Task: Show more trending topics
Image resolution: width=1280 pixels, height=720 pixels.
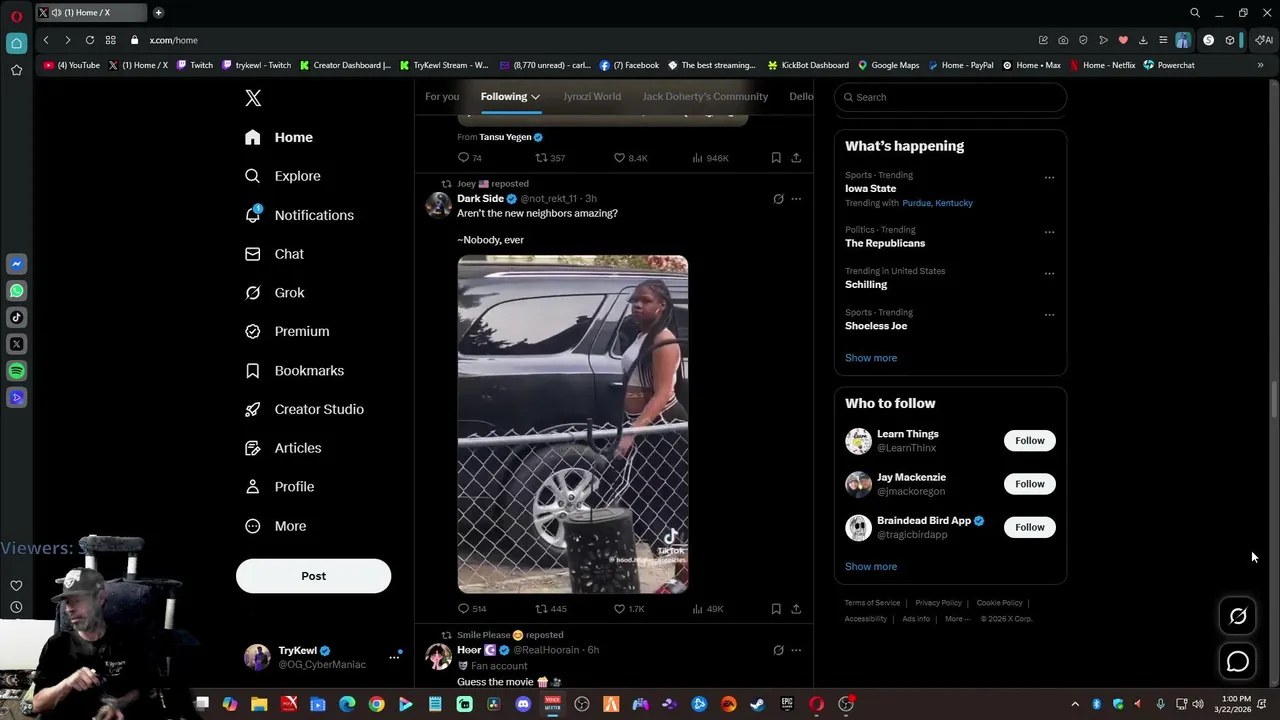Action: 871,358
